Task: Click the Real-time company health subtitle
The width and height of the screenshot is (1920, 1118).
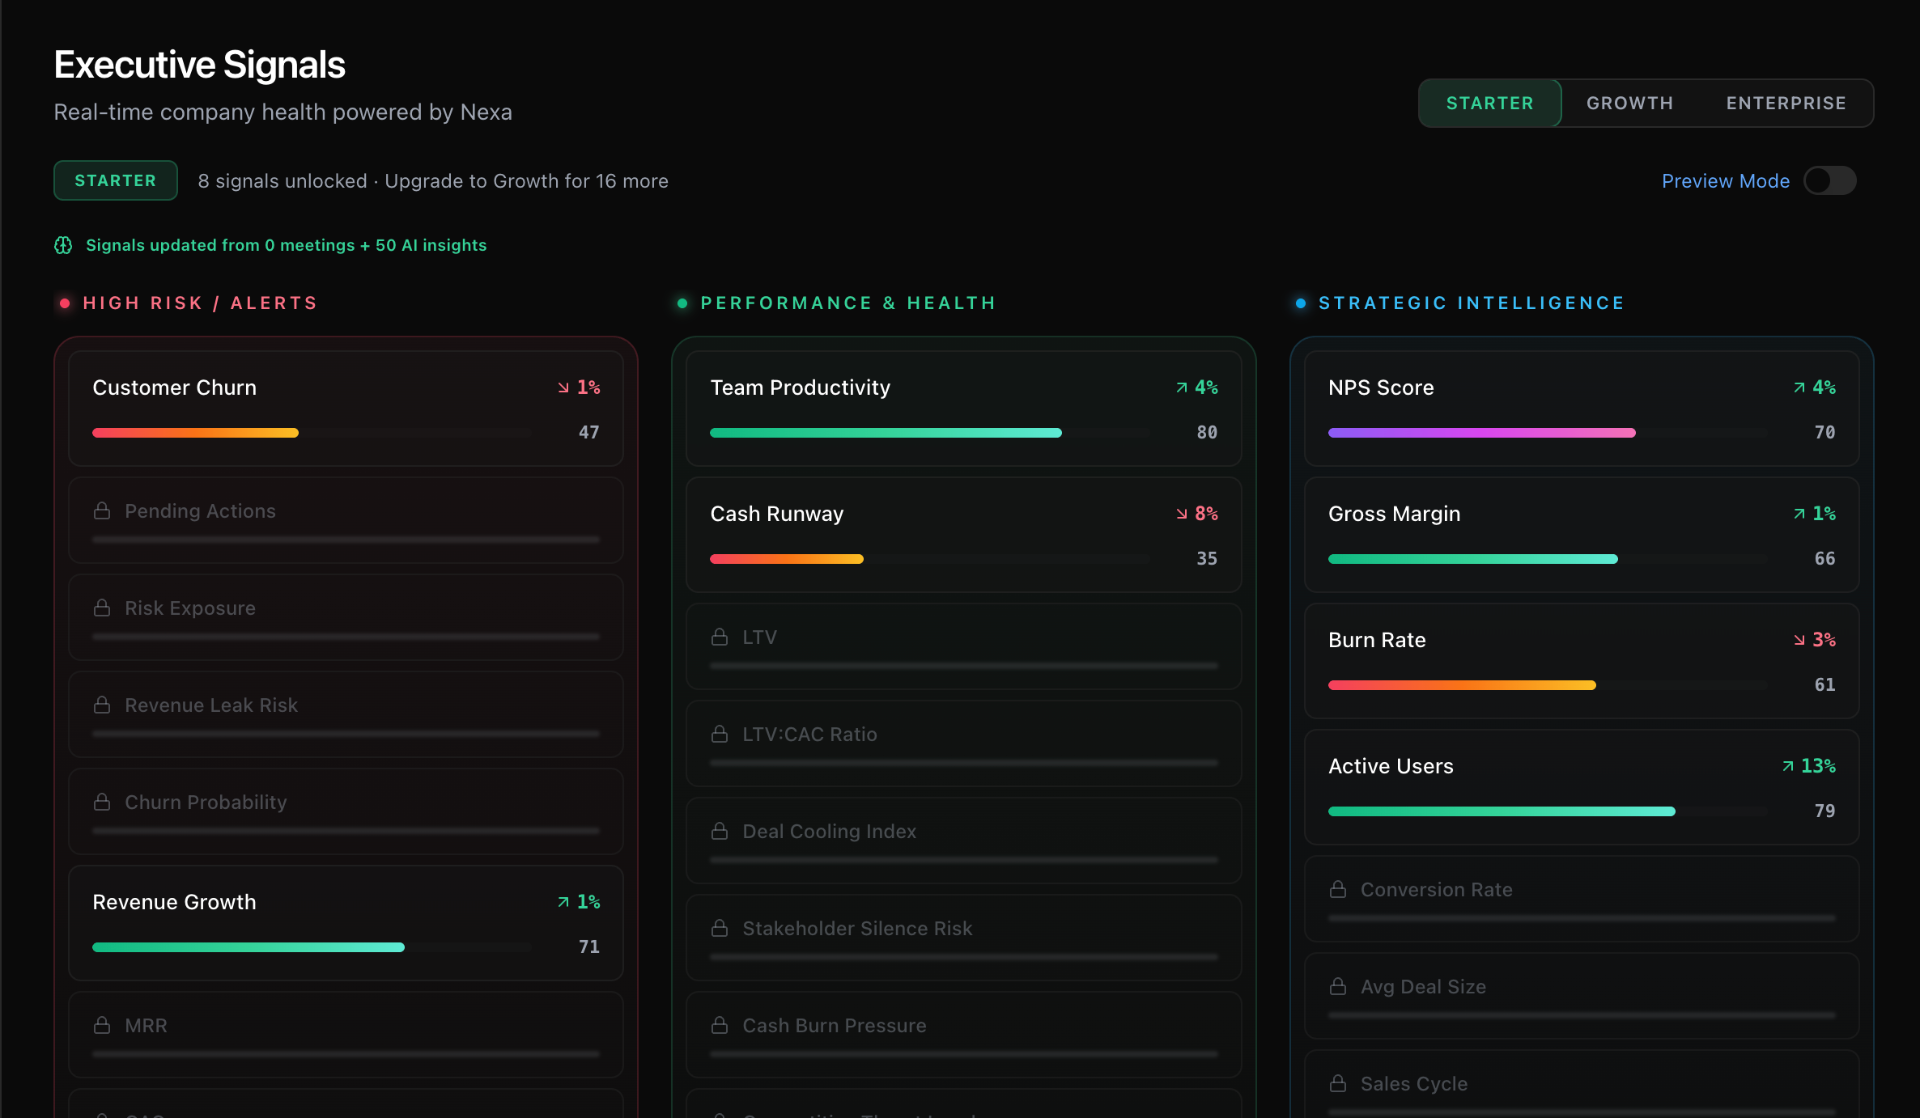Action: pos(283,112)
